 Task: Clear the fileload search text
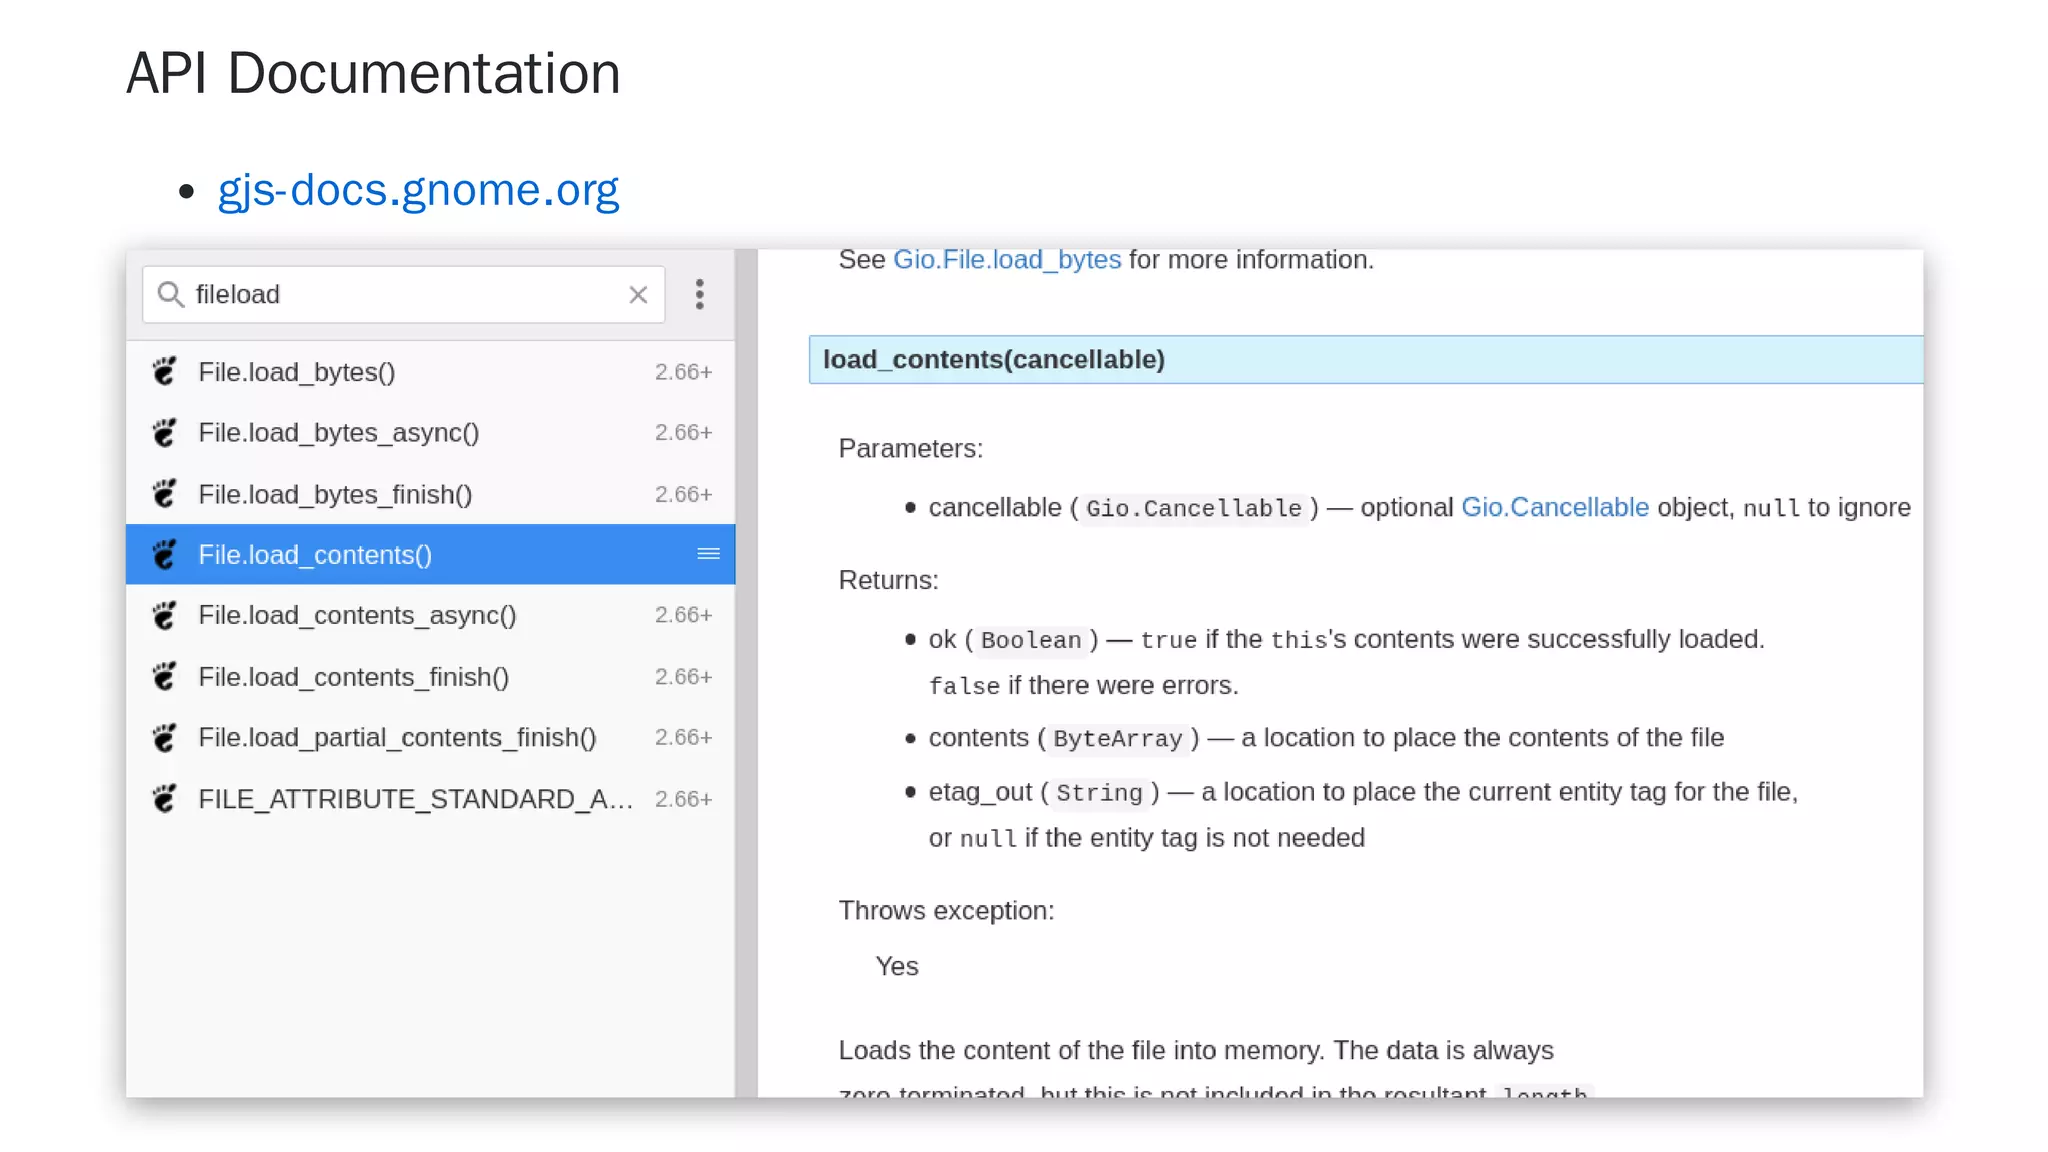[638, 295]
